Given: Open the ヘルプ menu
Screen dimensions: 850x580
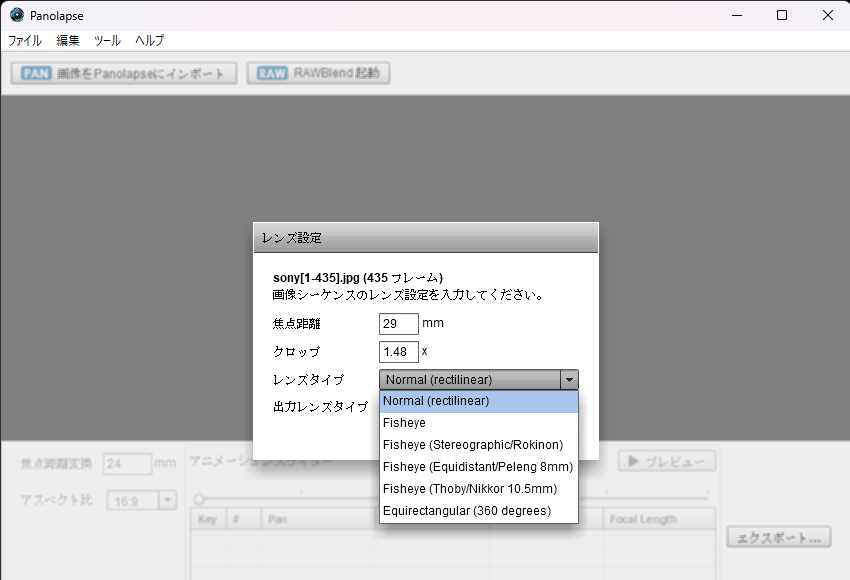Looking at the screenshot, I should [x=149, y=41].
